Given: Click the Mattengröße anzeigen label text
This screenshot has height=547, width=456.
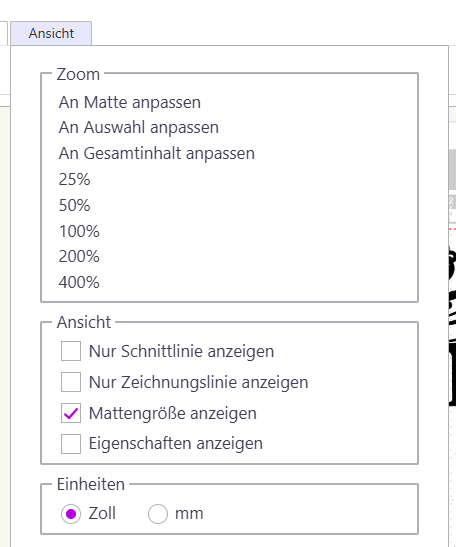Looking at the screenshot, I should tap(173, 413).
